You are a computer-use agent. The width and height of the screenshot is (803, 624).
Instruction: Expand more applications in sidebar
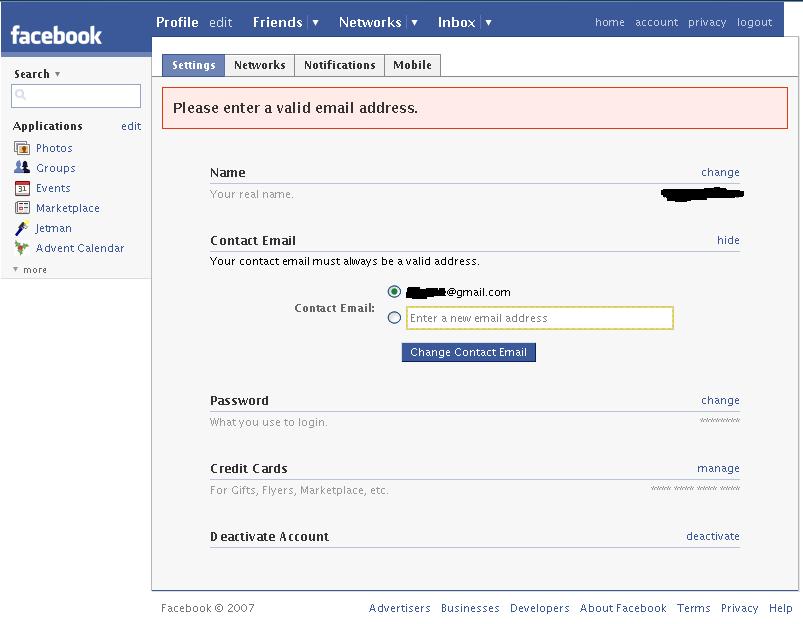point(30,269)
